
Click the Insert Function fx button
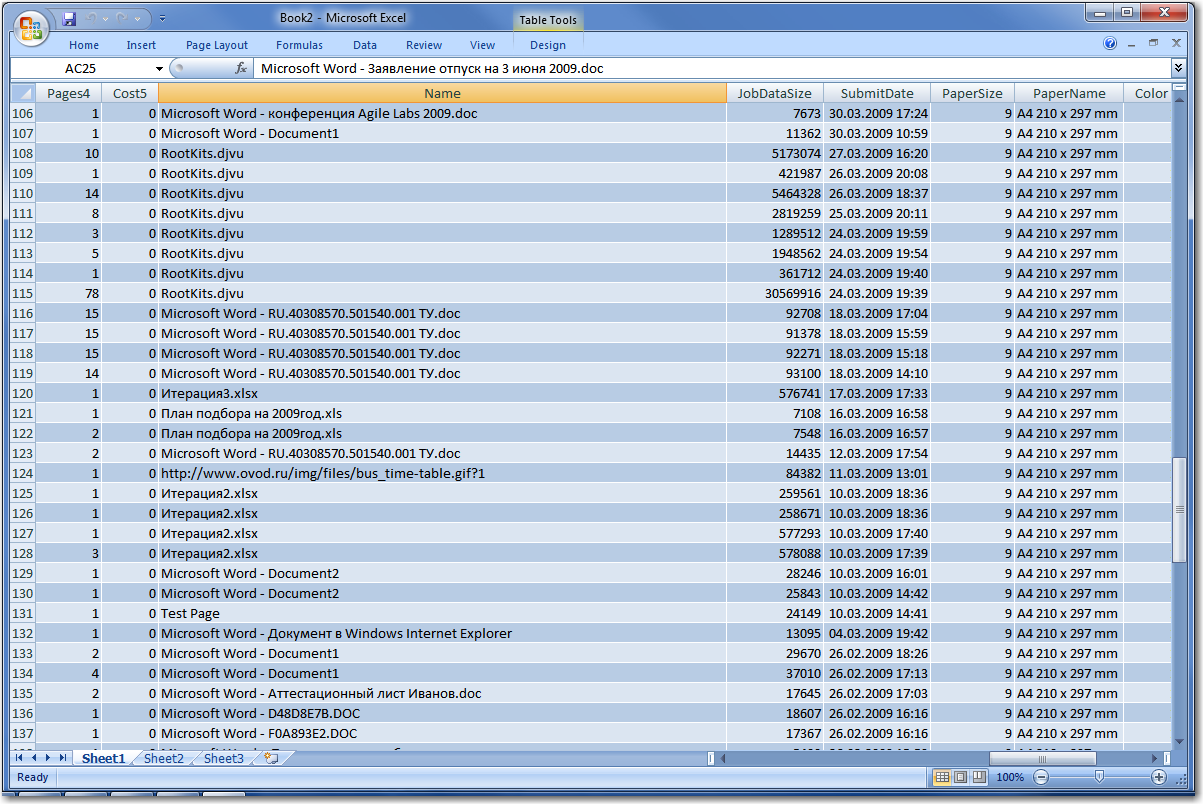(241, 68)
